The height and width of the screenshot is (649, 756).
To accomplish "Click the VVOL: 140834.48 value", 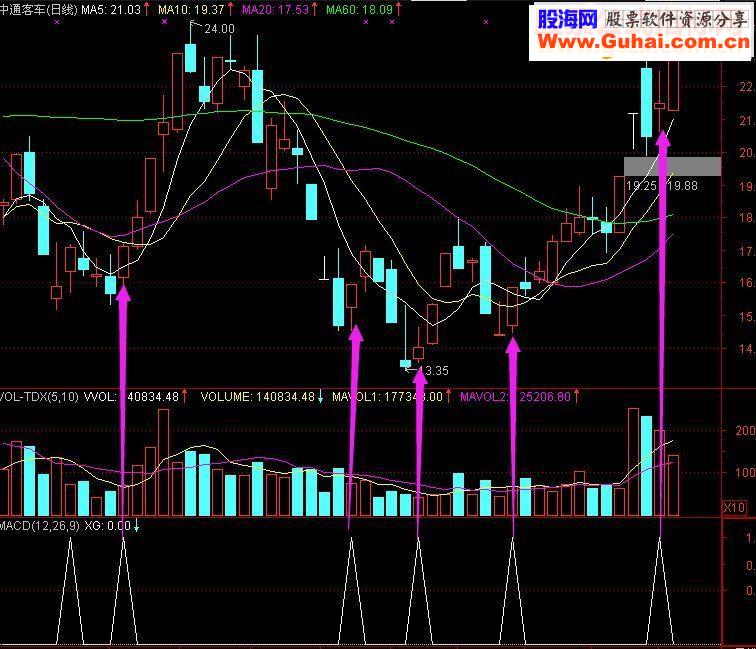I will [x=131, y=397].
